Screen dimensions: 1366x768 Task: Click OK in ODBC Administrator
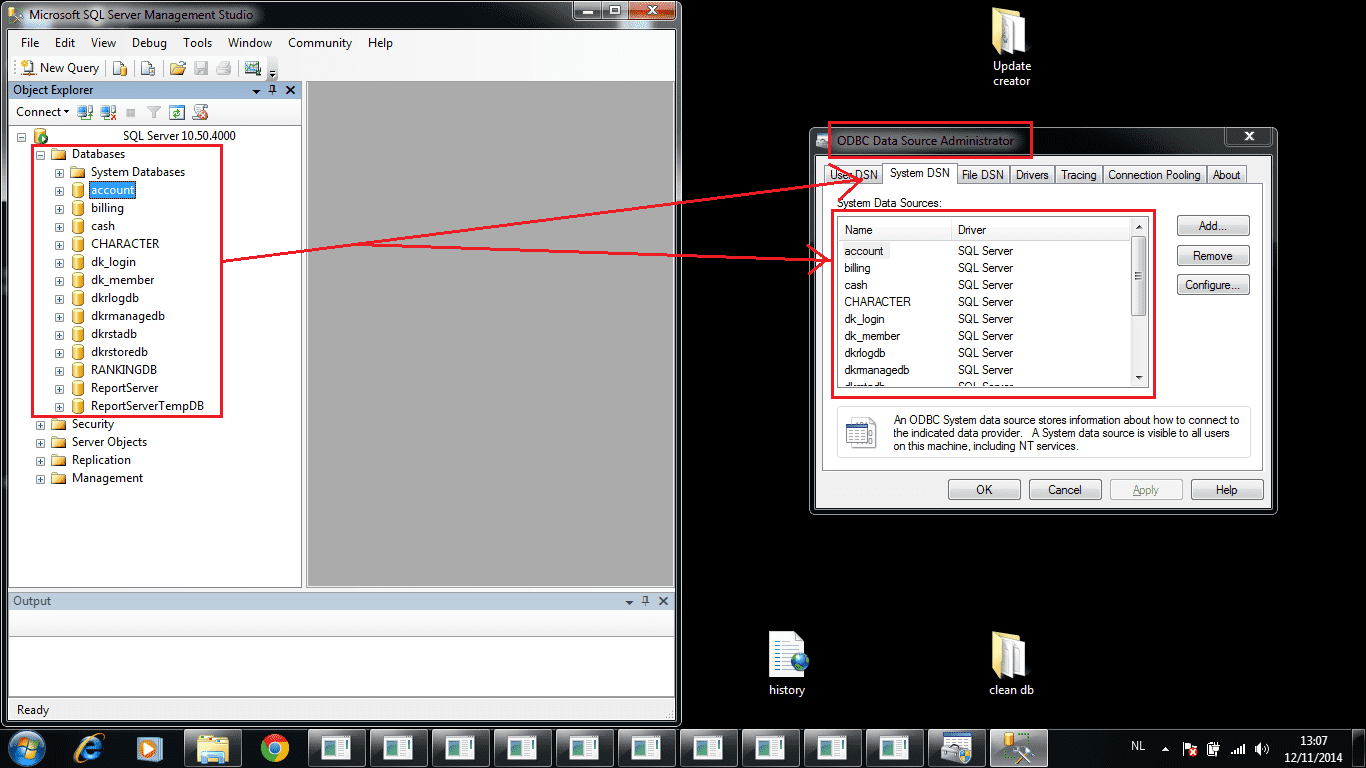click(984, 490)
